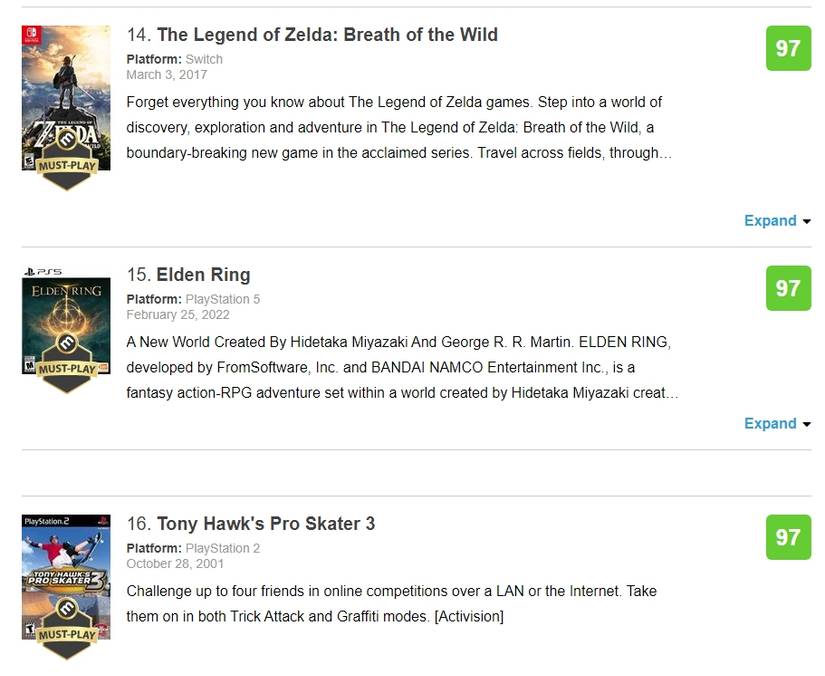
Task: Click the Nintendo Switch logo on Zelda's cover
Action: pyautogui.click(x=33, y=36)
